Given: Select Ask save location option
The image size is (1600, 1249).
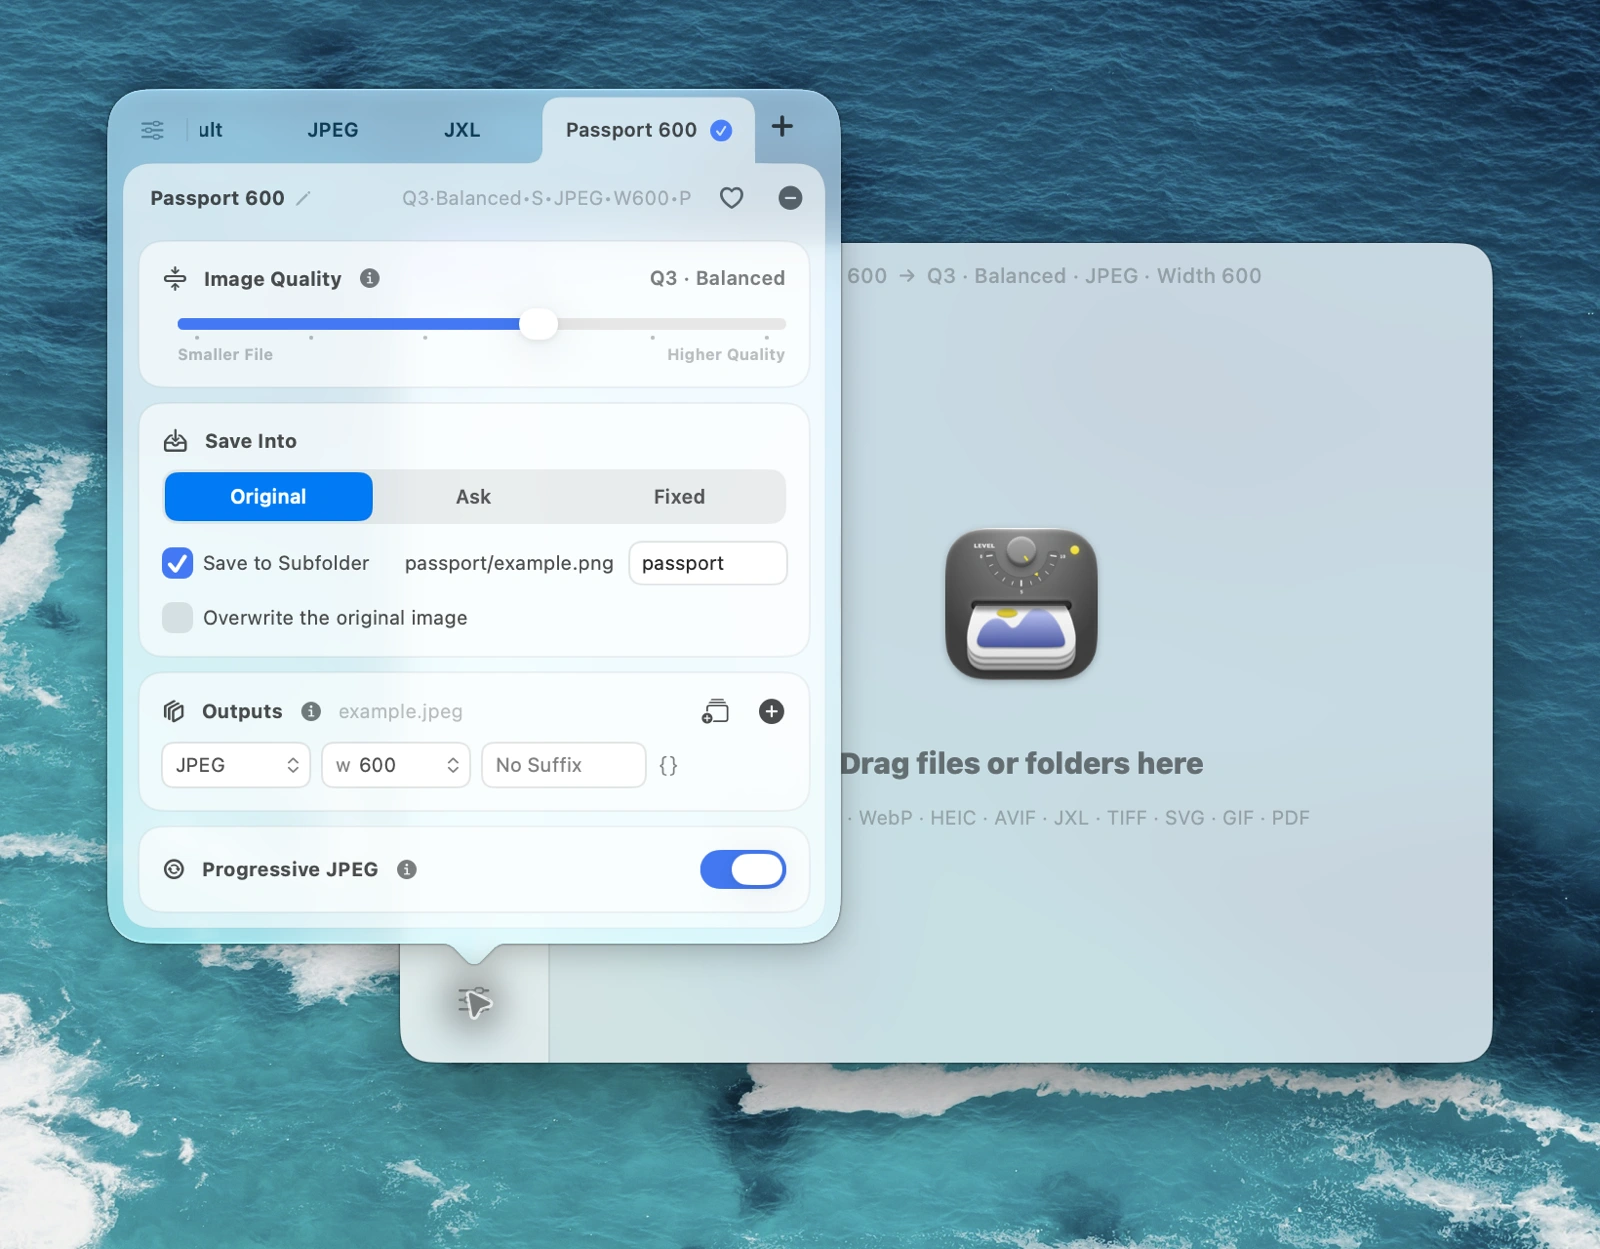Looking at the screenshot, I should [x=473, y=497].
